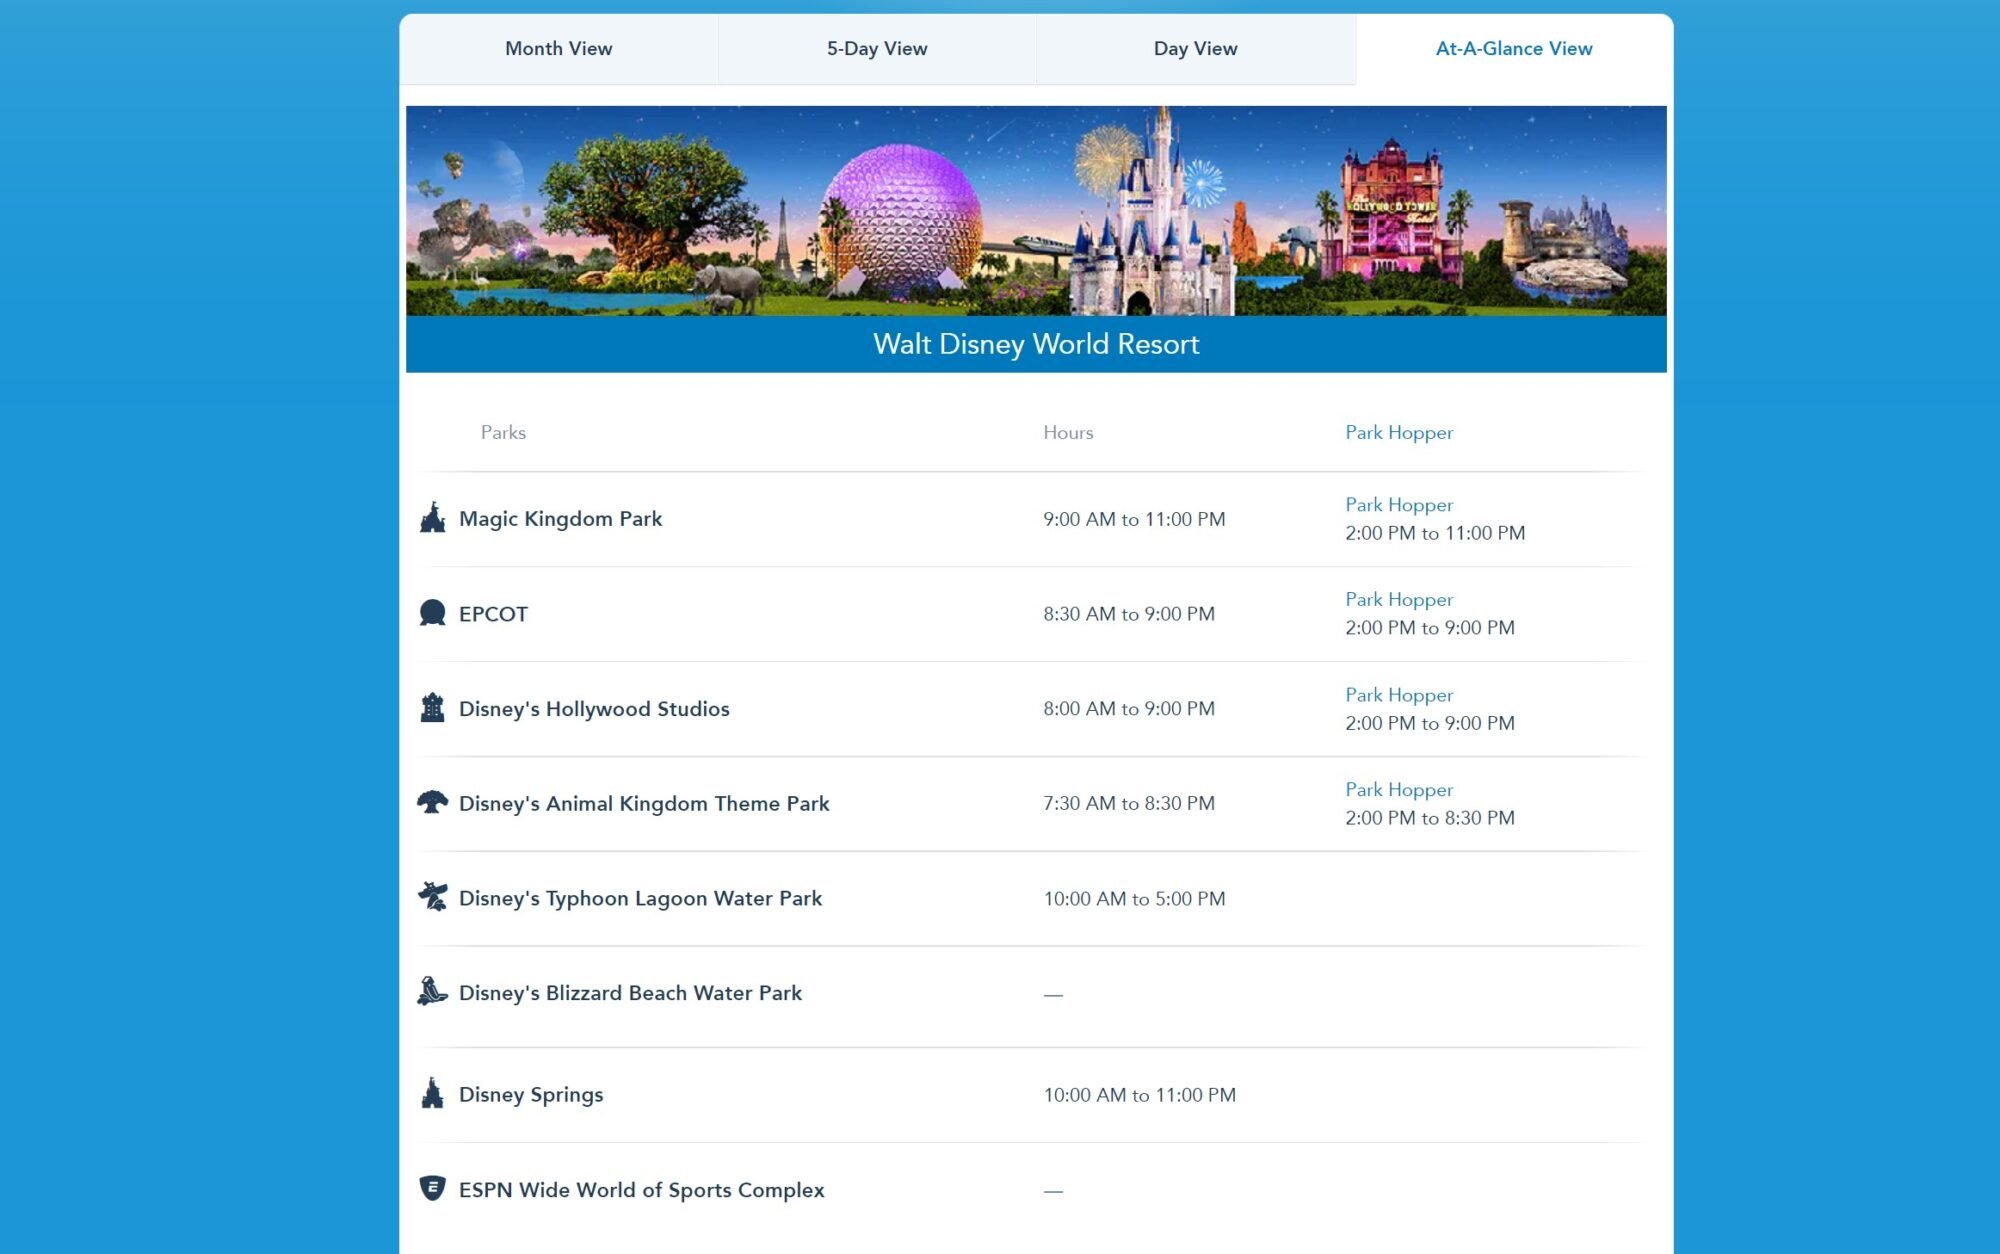Open Disney's Blizzard Beach Water Park link

coord(630,993)
